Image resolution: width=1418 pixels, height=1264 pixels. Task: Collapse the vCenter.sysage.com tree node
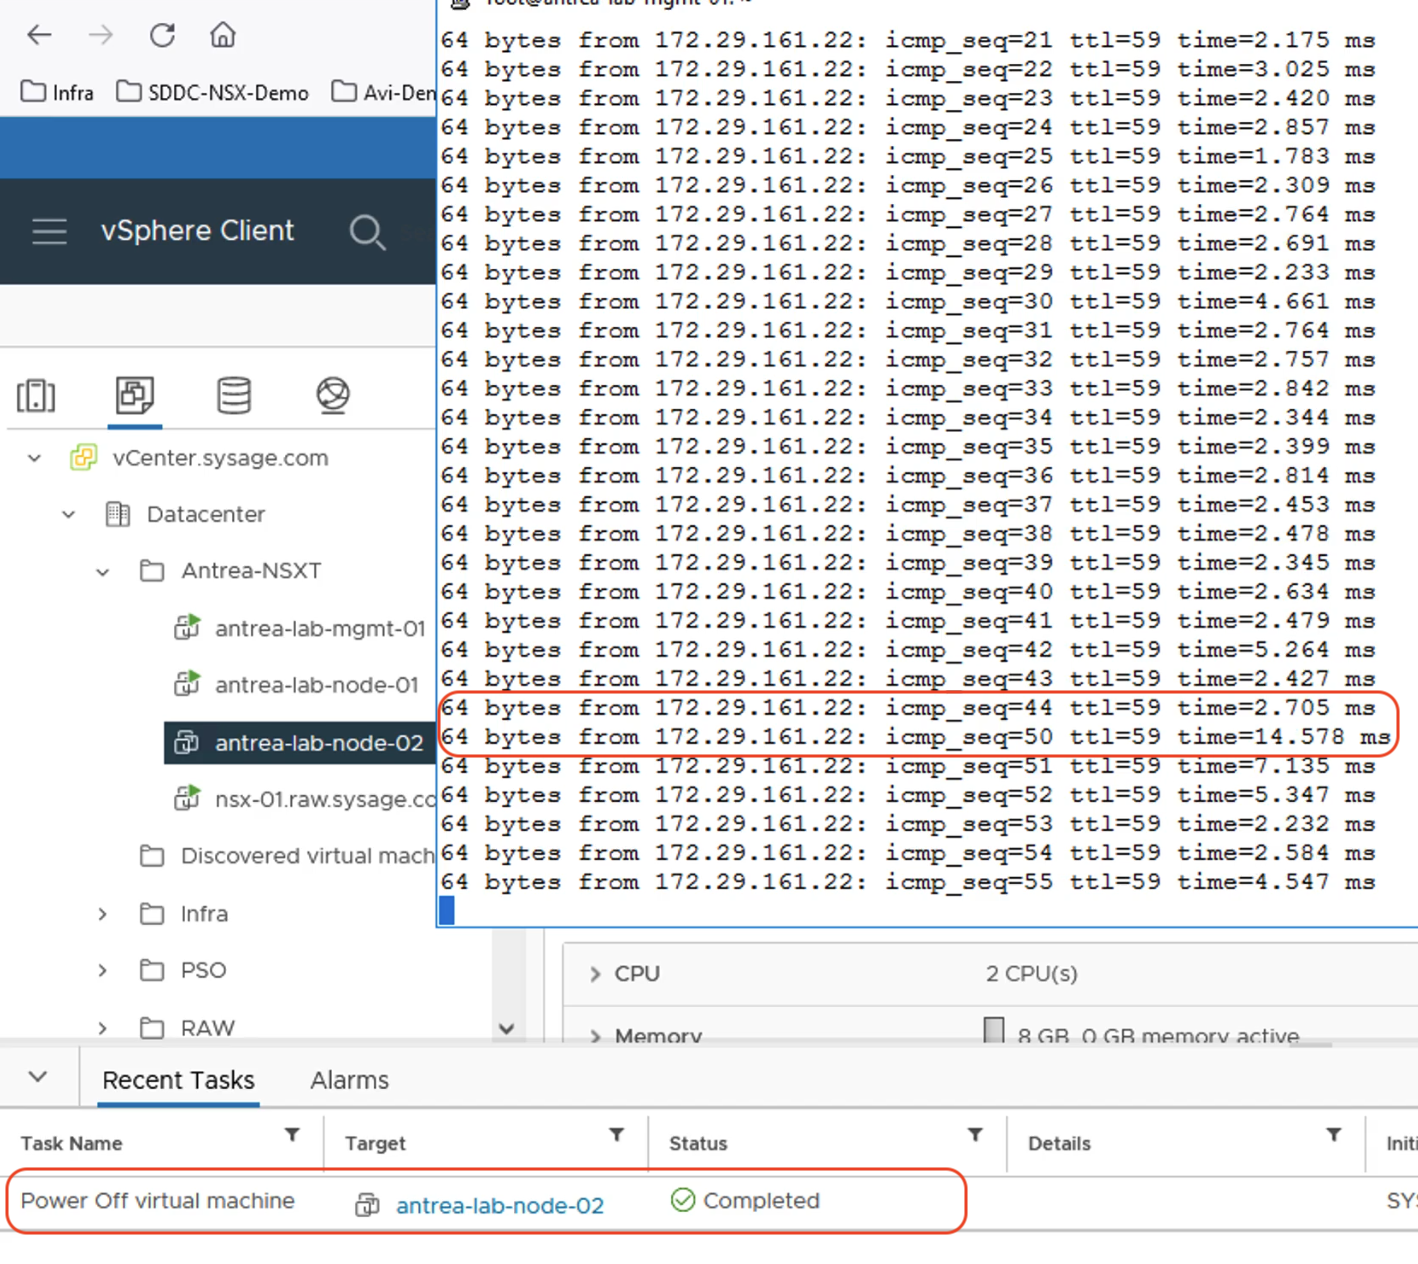click(x=35, y=458)
